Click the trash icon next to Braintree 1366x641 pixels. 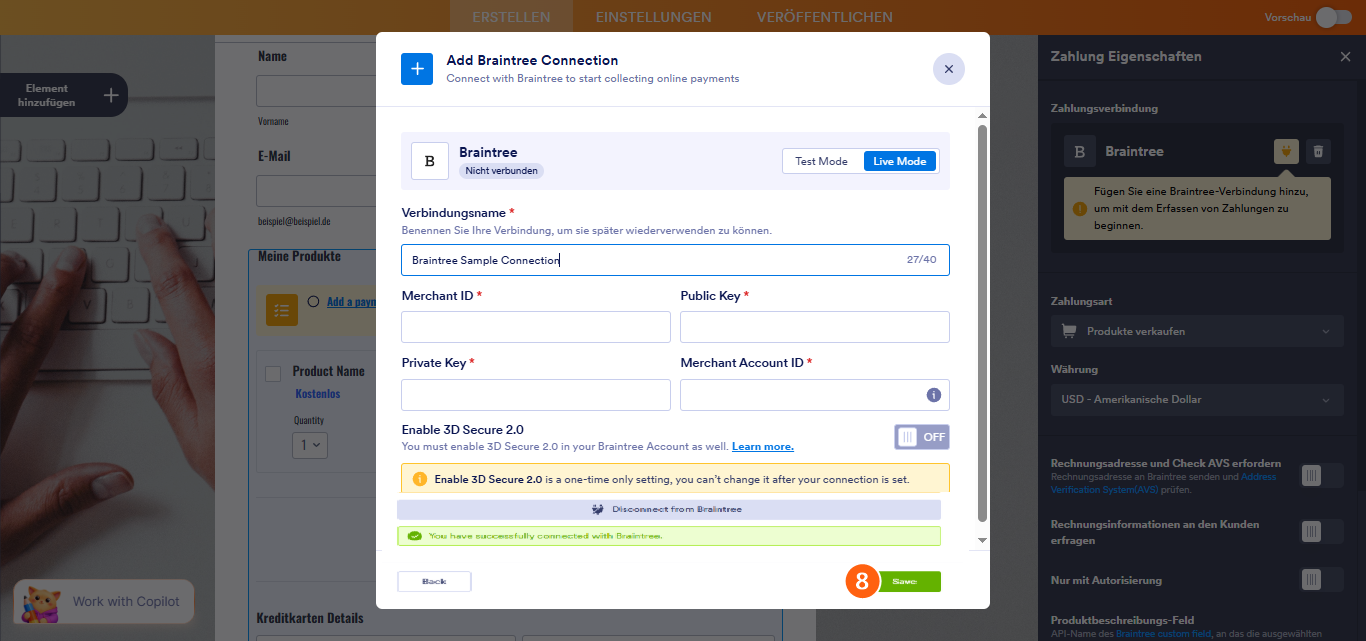pyautogui.click(x=1318, y=151)
